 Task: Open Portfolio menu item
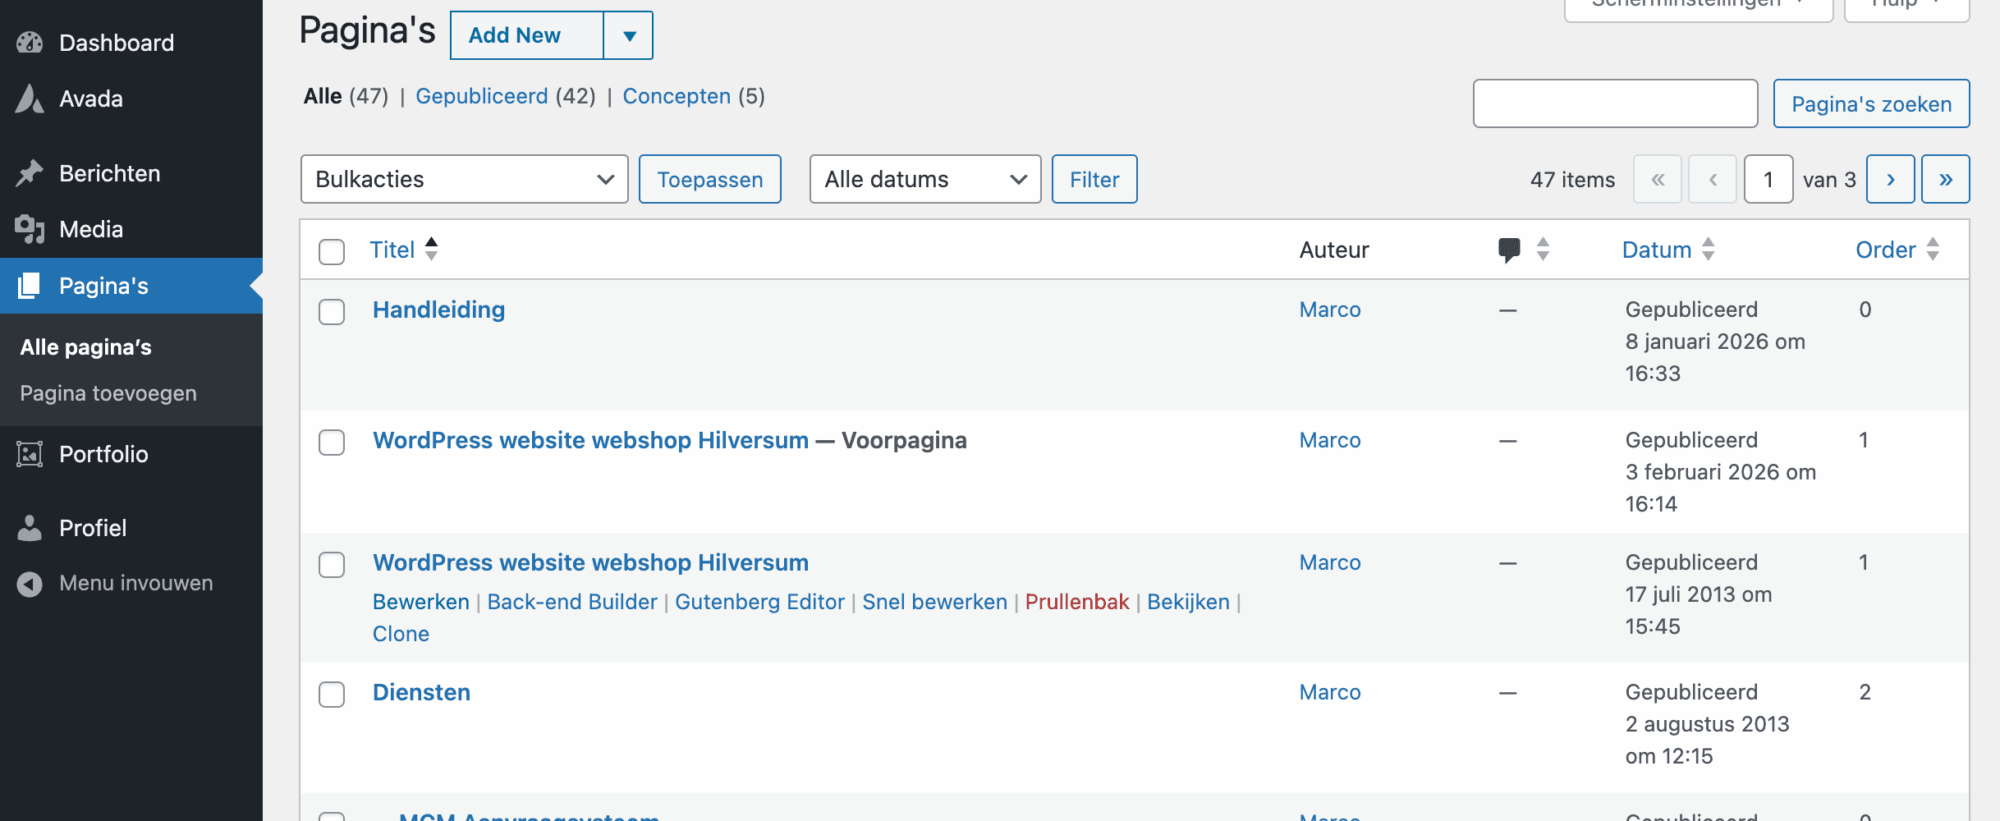pos(104,454)
